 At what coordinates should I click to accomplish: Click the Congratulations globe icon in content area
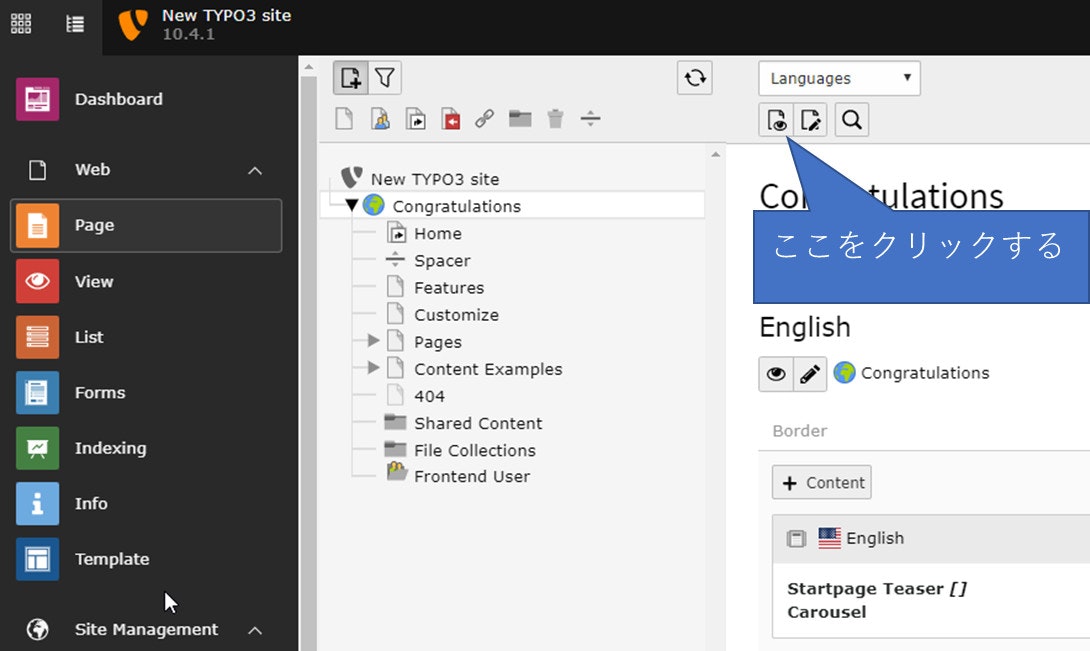(x=844, y=373)
